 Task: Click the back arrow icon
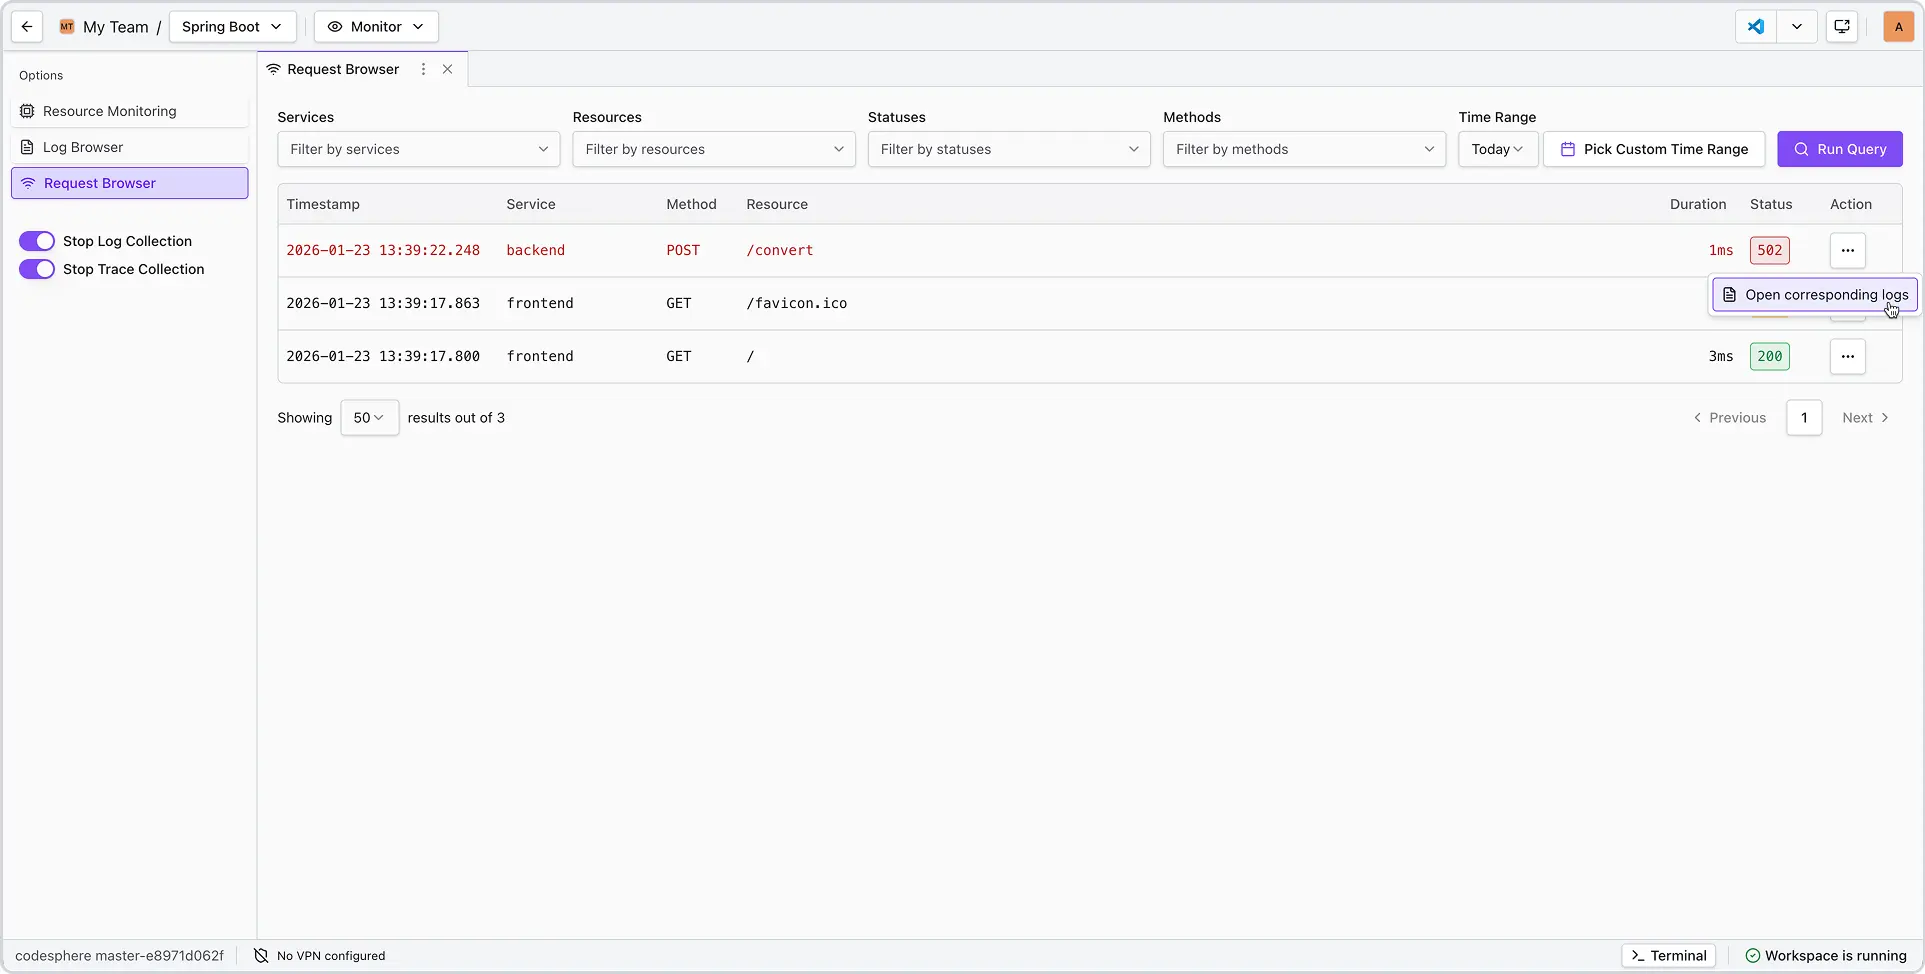tap(27, 27)
